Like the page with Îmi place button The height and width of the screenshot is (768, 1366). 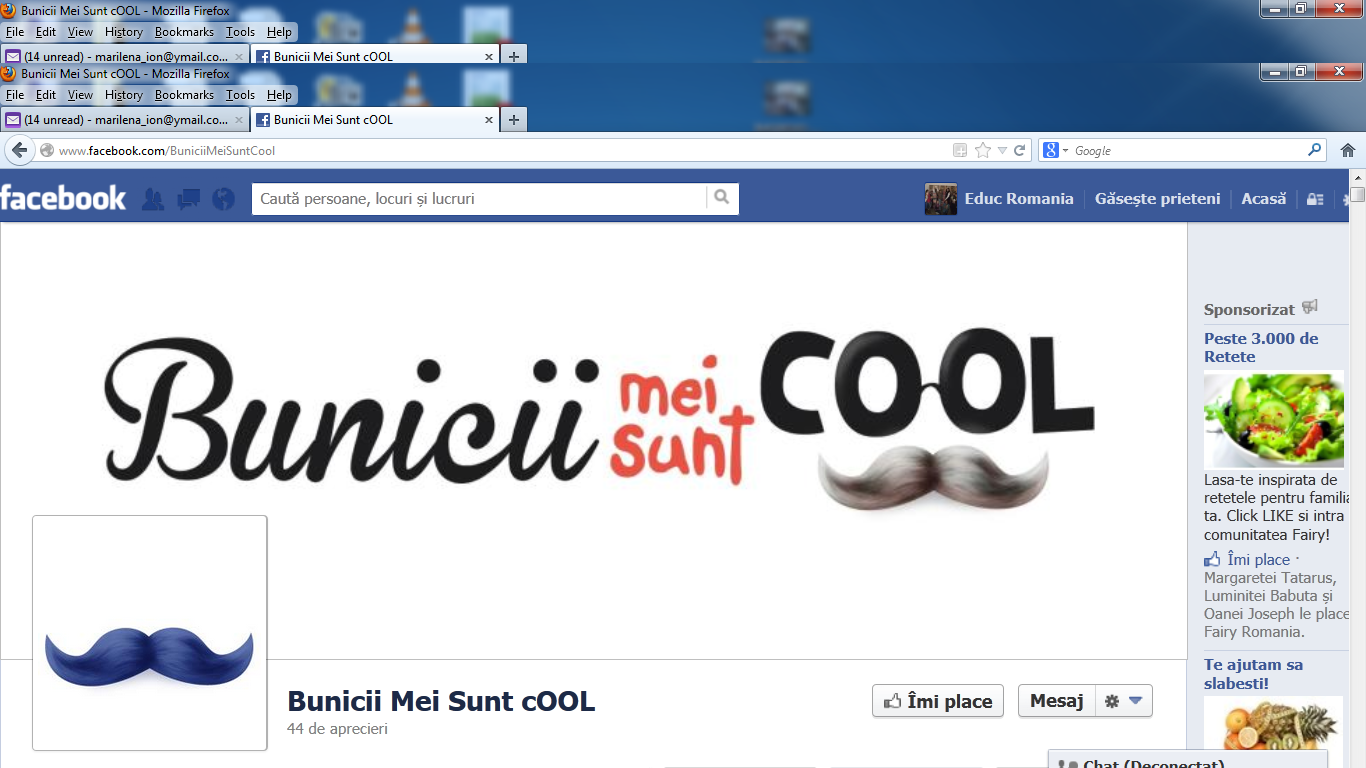tap(937, 701)
